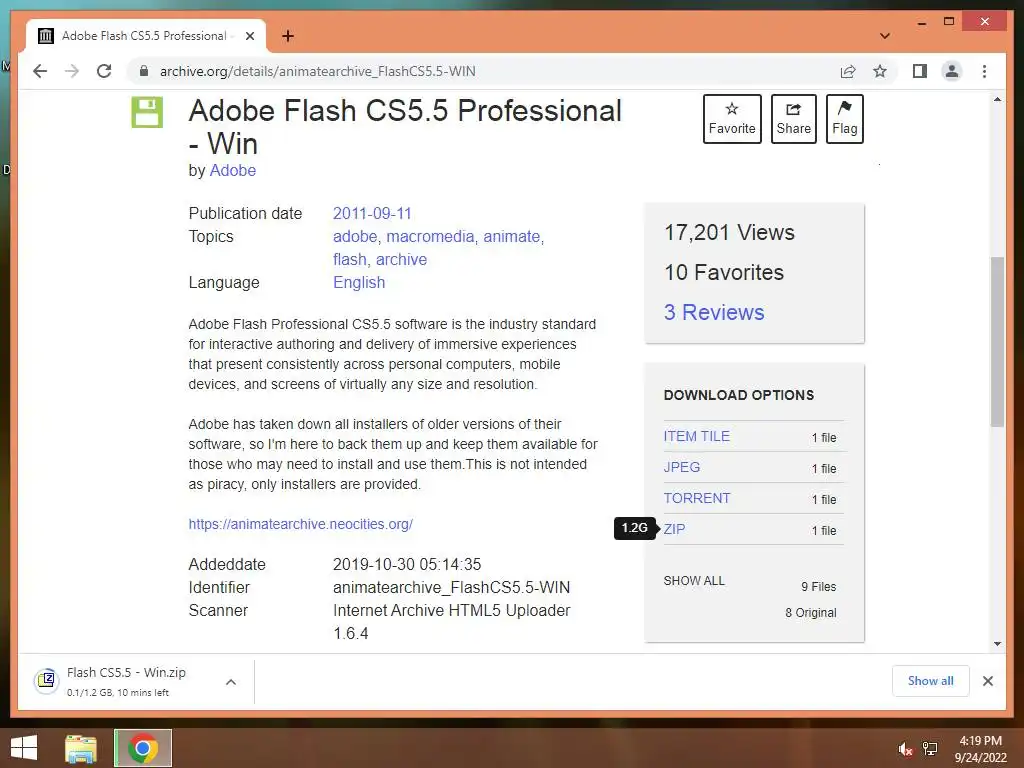The width and height of the screenshot is (1024, 768).
Task: Click the scrollbar down arrow
Action: pyautogui.click(x=997, y=644)
